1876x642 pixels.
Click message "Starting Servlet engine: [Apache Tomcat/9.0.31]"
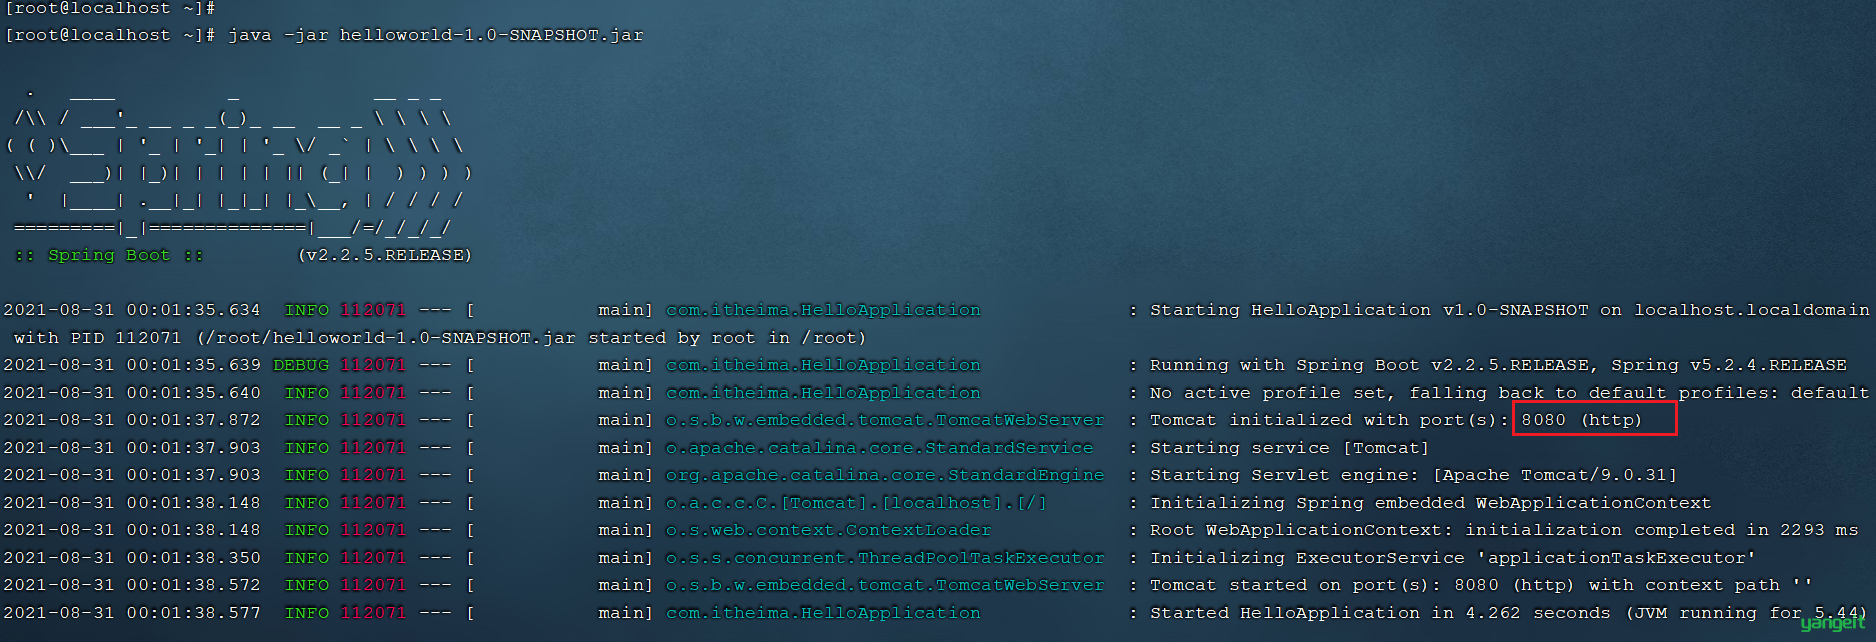point(1414,475)
